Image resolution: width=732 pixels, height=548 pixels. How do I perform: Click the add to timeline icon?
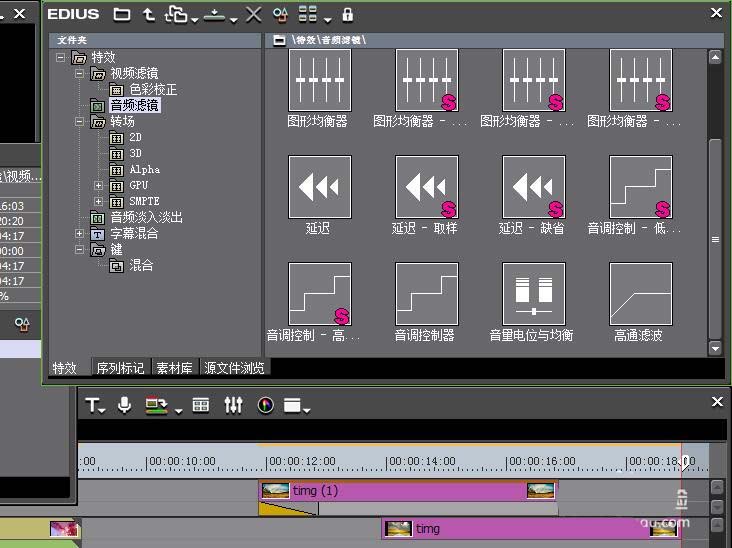click(x=215, y=14)
